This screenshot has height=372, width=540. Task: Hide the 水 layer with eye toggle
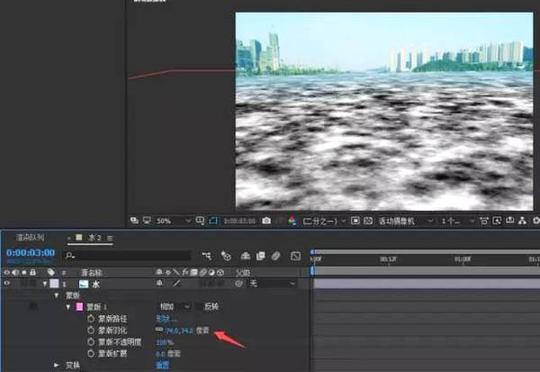pyautogui.click(x=7, y=283)
